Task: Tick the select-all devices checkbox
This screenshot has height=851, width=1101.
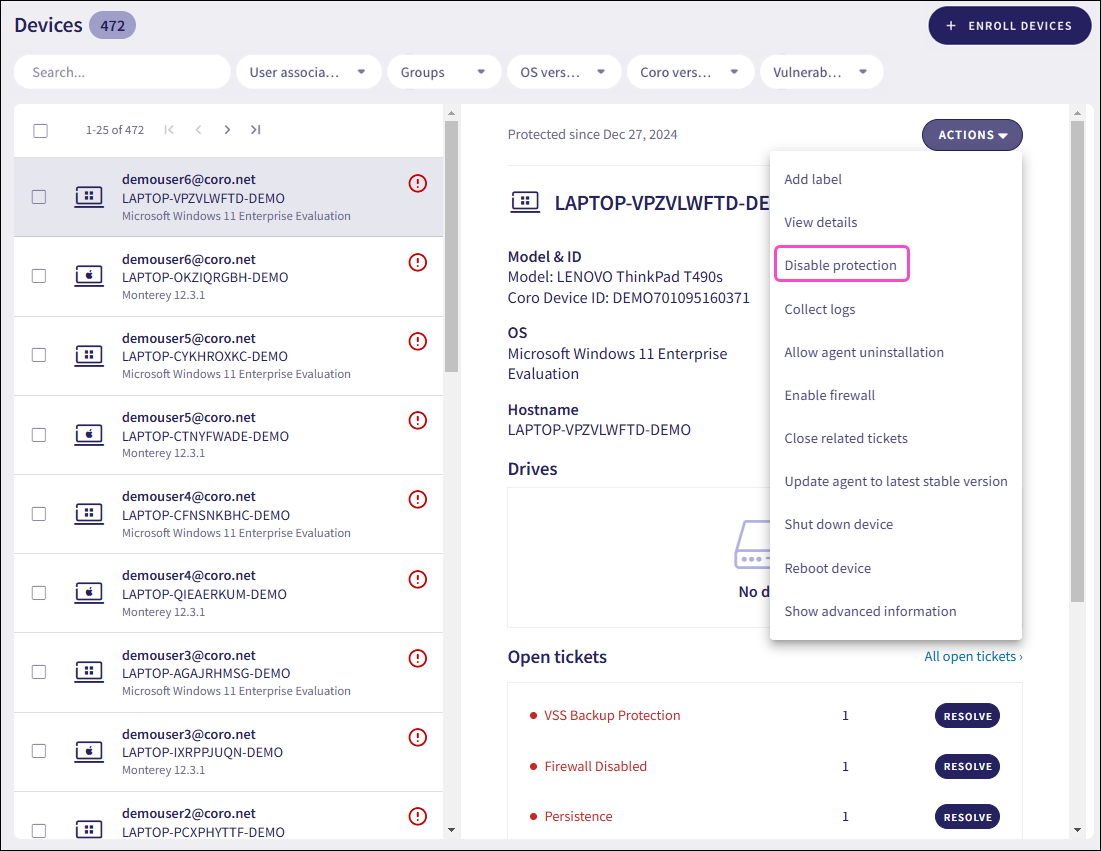Action: pos(41,131)
